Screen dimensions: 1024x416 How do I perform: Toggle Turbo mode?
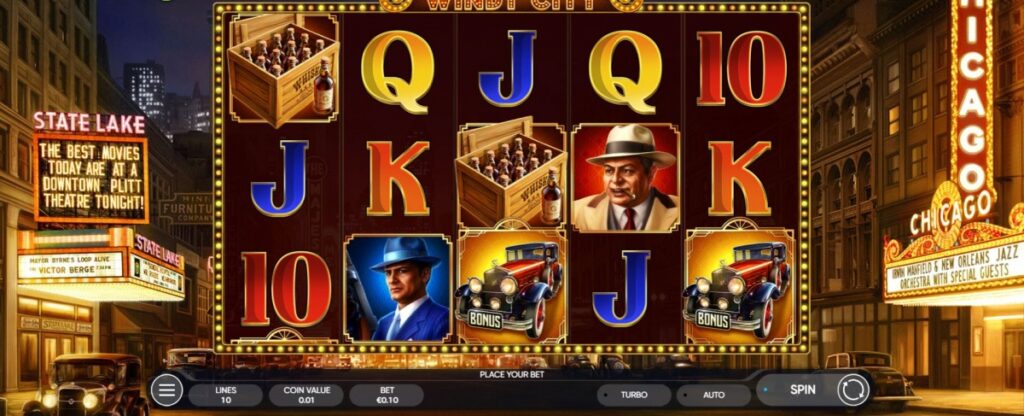[x=634, y=395]
